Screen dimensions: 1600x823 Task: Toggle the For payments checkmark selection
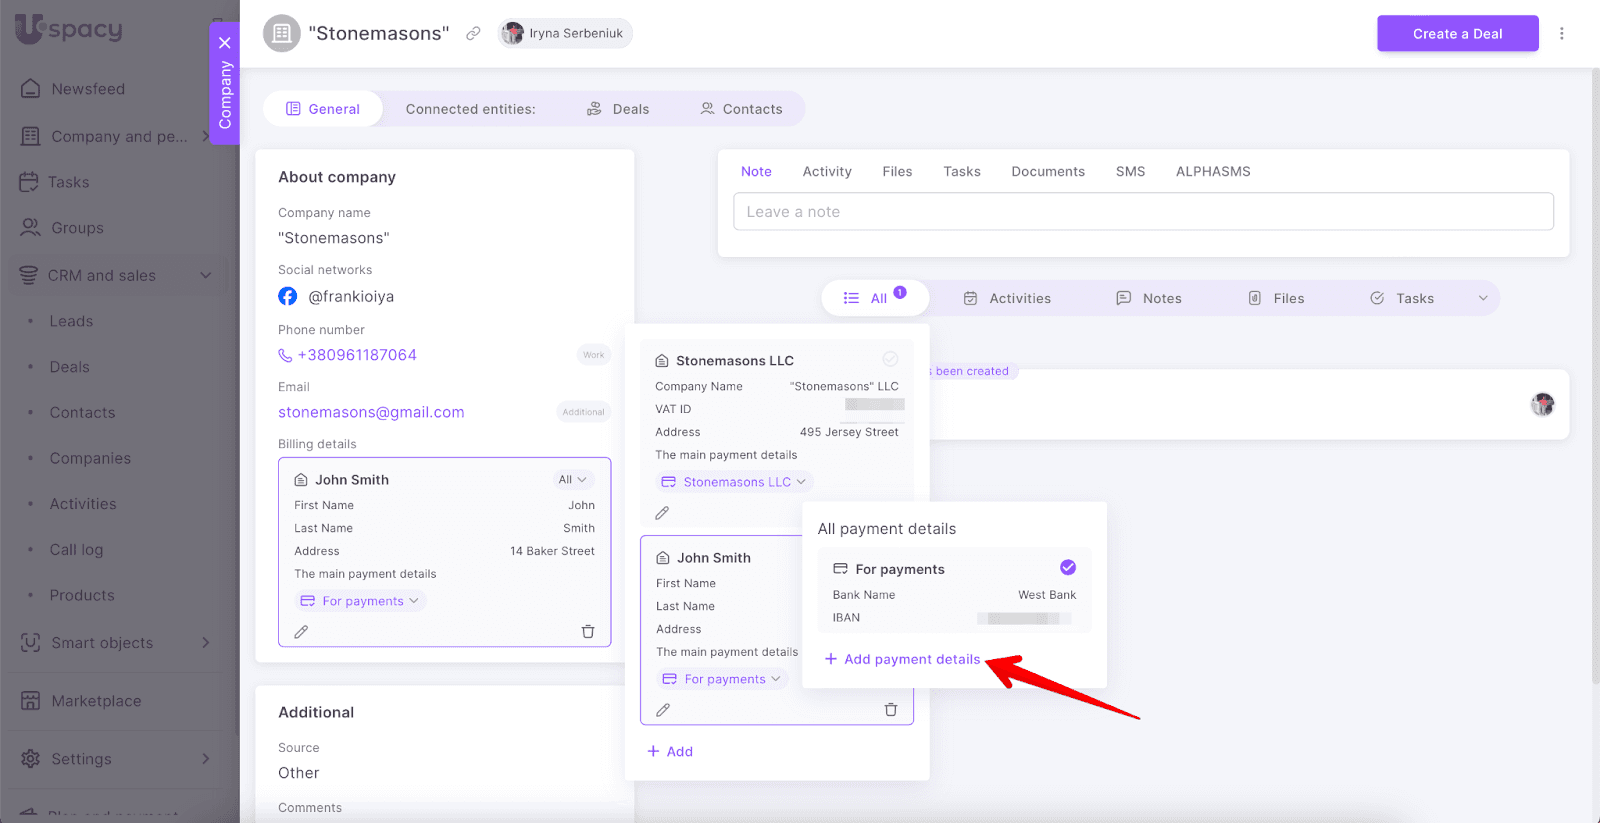[1068, 568]
